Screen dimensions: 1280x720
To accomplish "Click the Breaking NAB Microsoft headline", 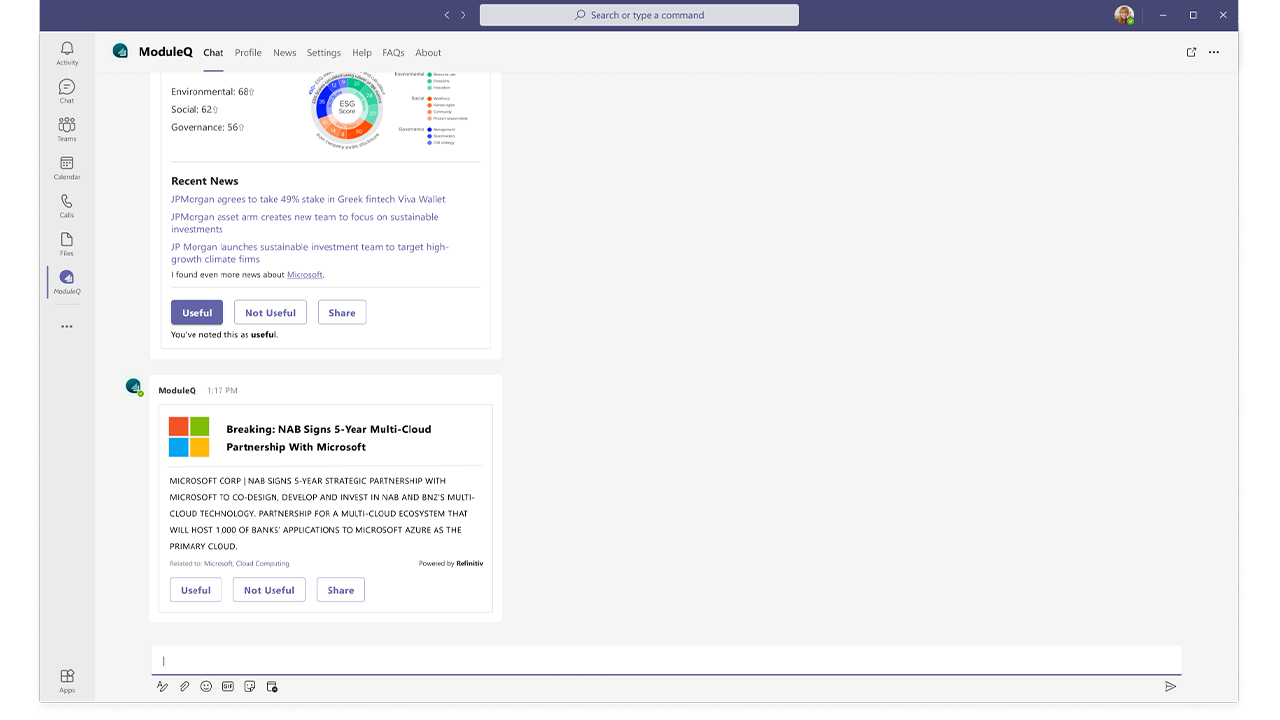I will pyautogui.click(x=329, y=438).
